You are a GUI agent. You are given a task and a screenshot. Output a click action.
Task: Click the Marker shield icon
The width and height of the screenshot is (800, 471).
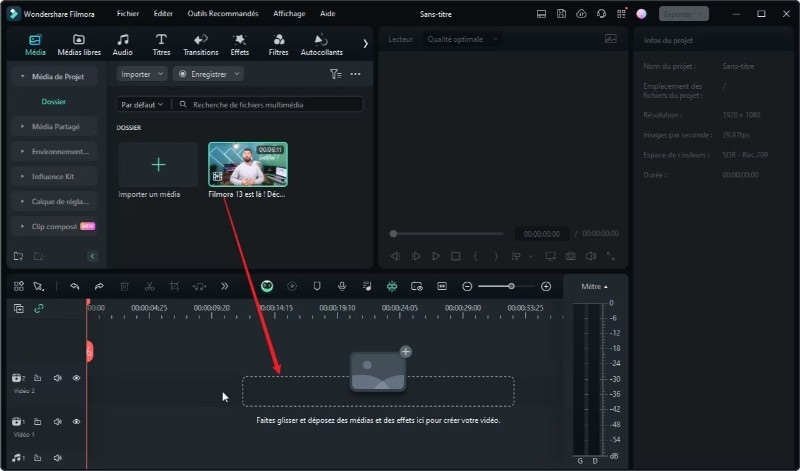coord(317,286)
